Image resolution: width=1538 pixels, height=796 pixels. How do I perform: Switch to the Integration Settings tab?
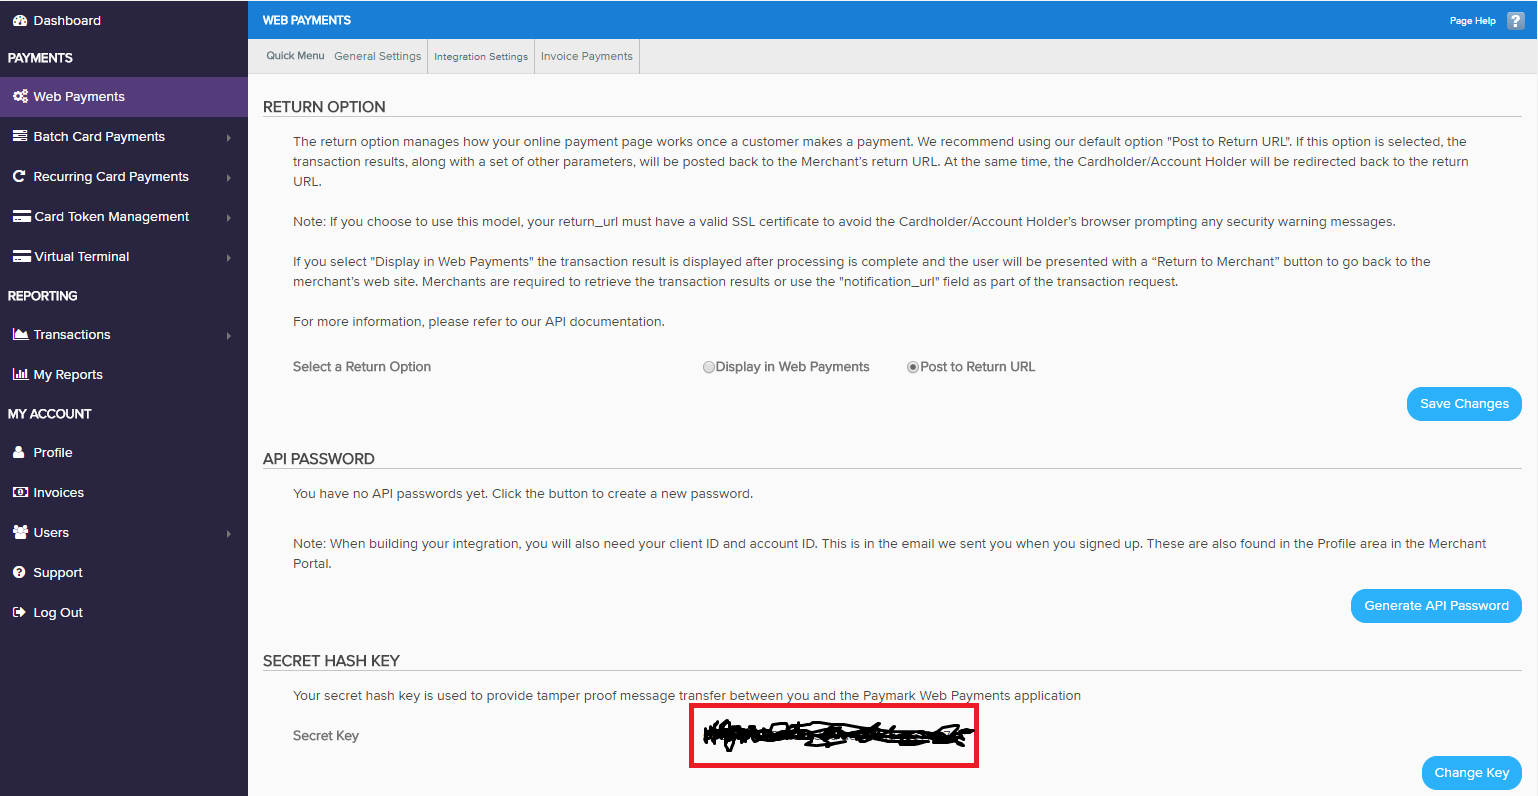pyautogui.click(x=481, y=56)
